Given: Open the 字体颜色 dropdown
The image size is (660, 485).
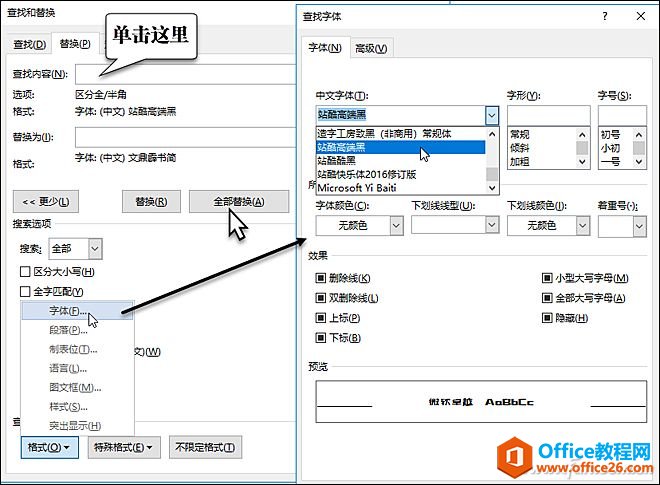Looking at the screenshot, I should tap(396, 226).
